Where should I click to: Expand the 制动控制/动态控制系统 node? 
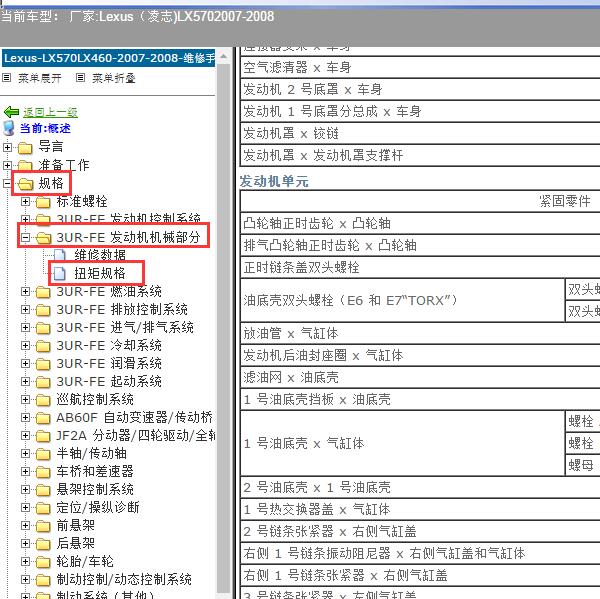click(x=25, y=579)
